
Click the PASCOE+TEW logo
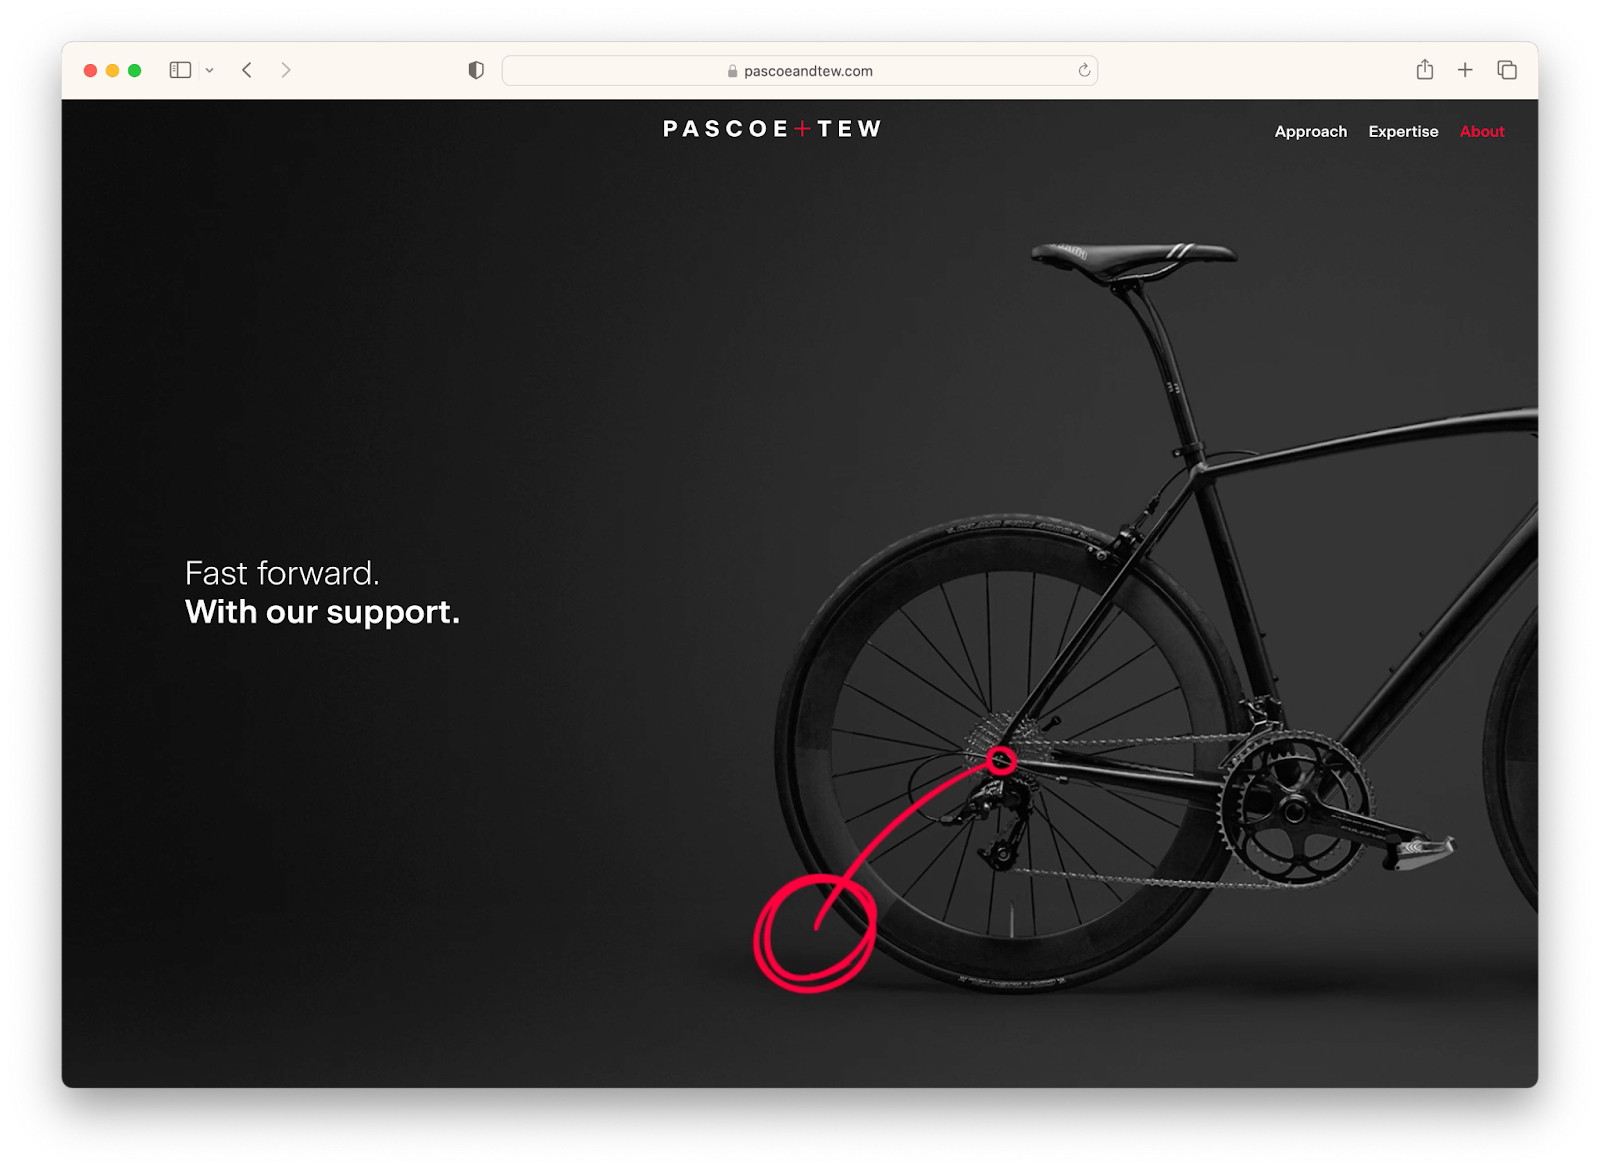pos(772,129)
